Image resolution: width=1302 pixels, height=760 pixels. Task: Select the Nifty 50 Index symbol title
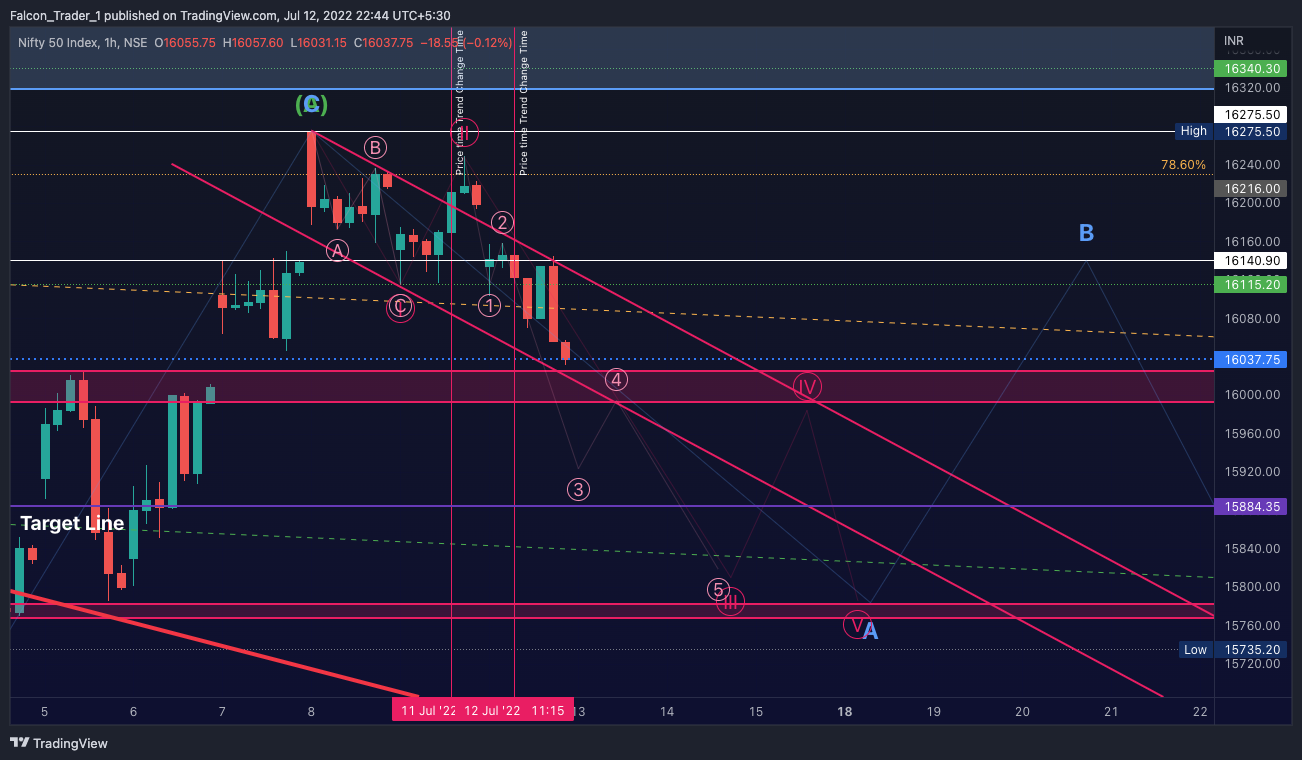(x=59, y=42)
